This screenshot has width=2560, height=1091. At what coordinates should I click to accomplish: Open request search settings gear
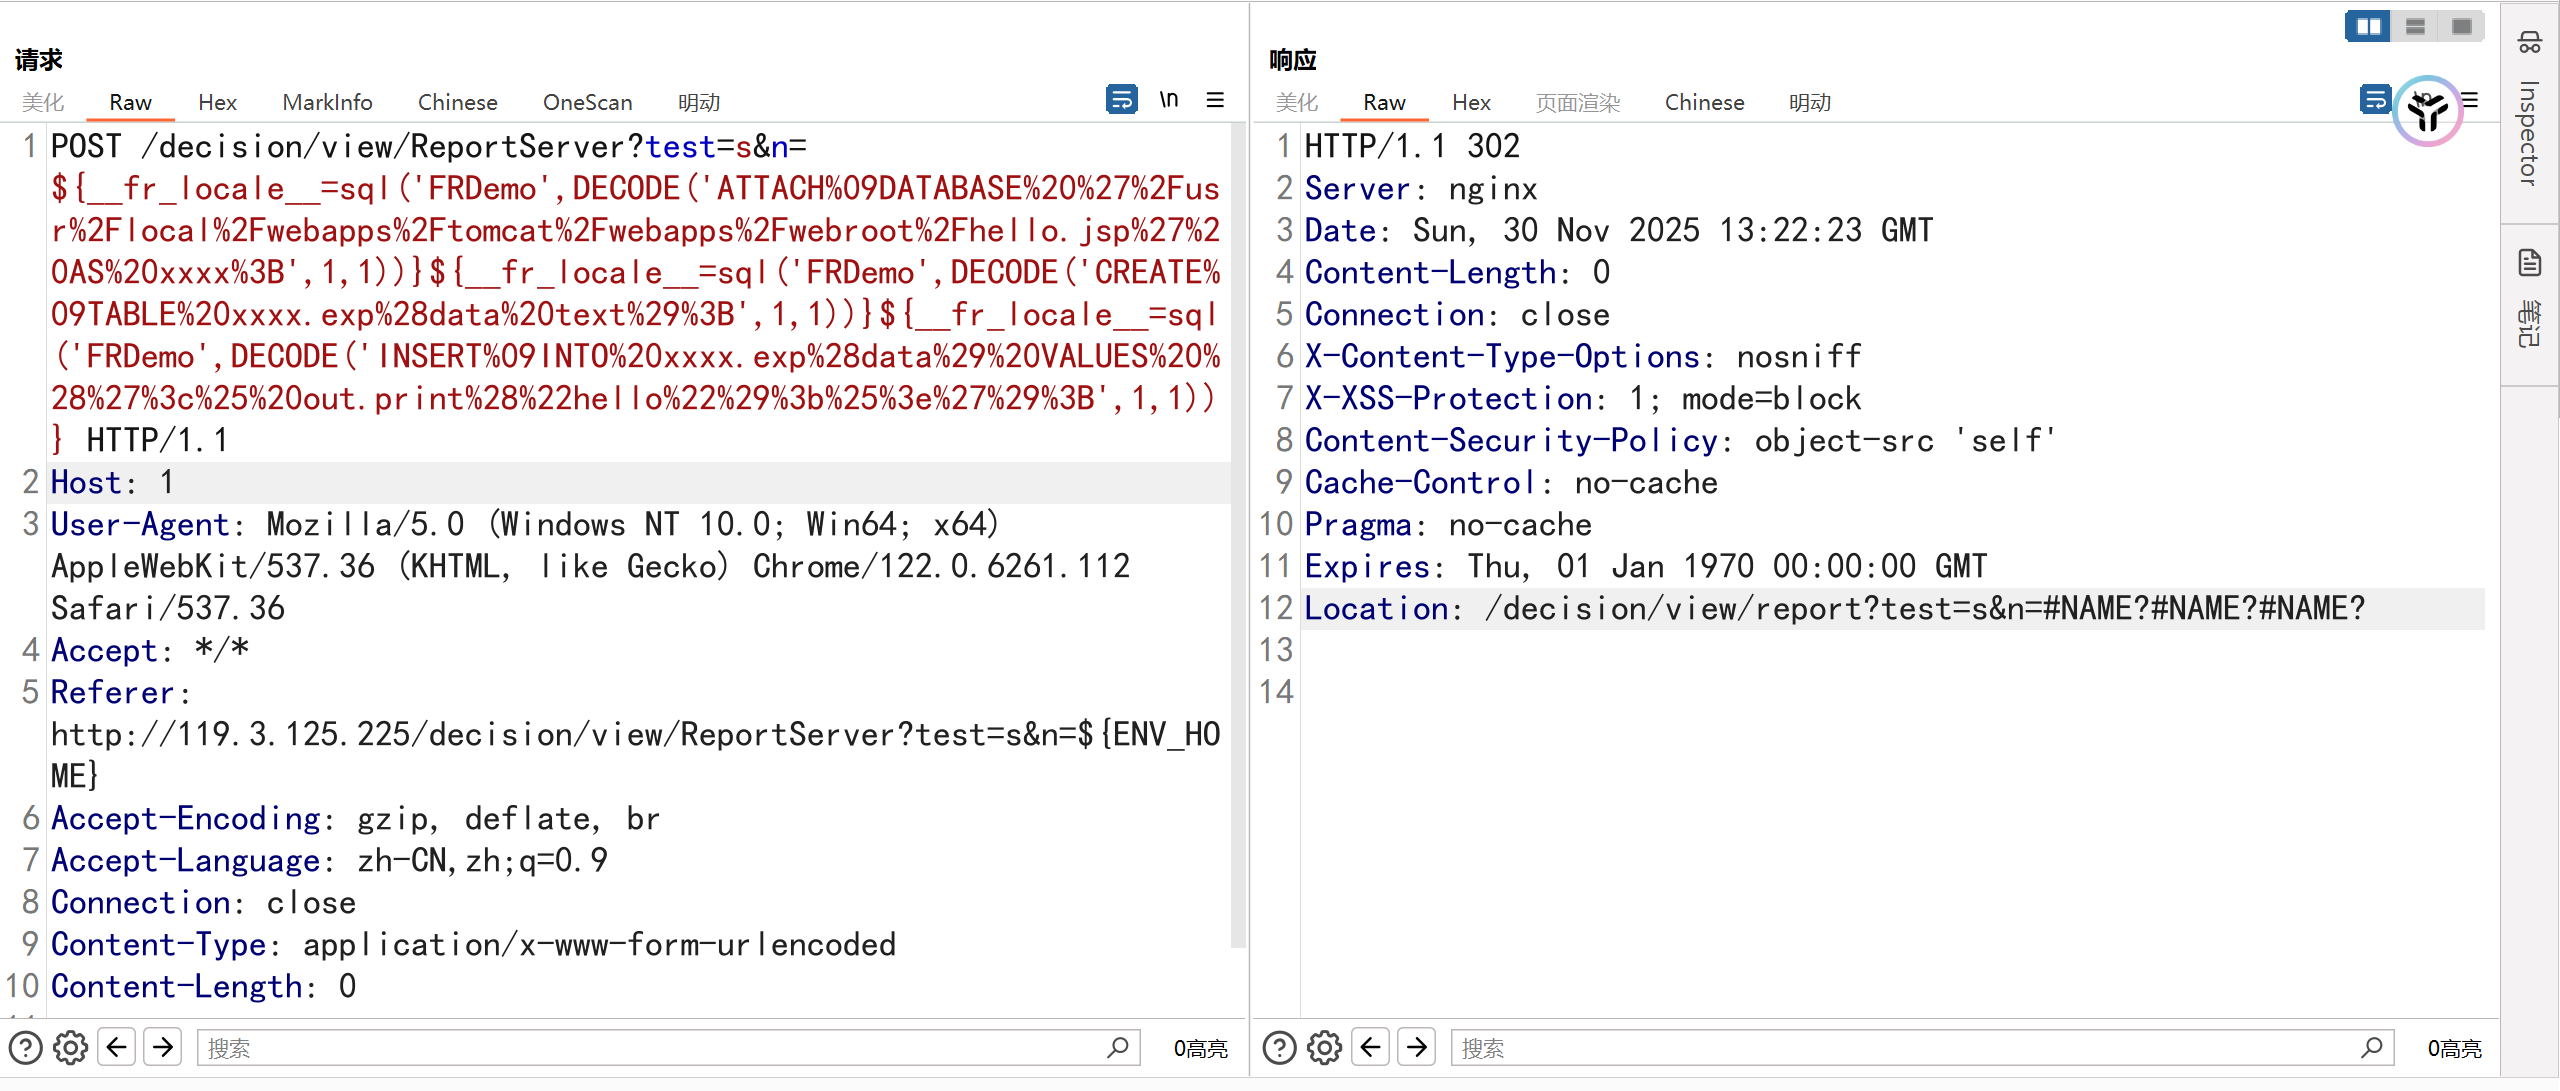tap(70, 1047)
